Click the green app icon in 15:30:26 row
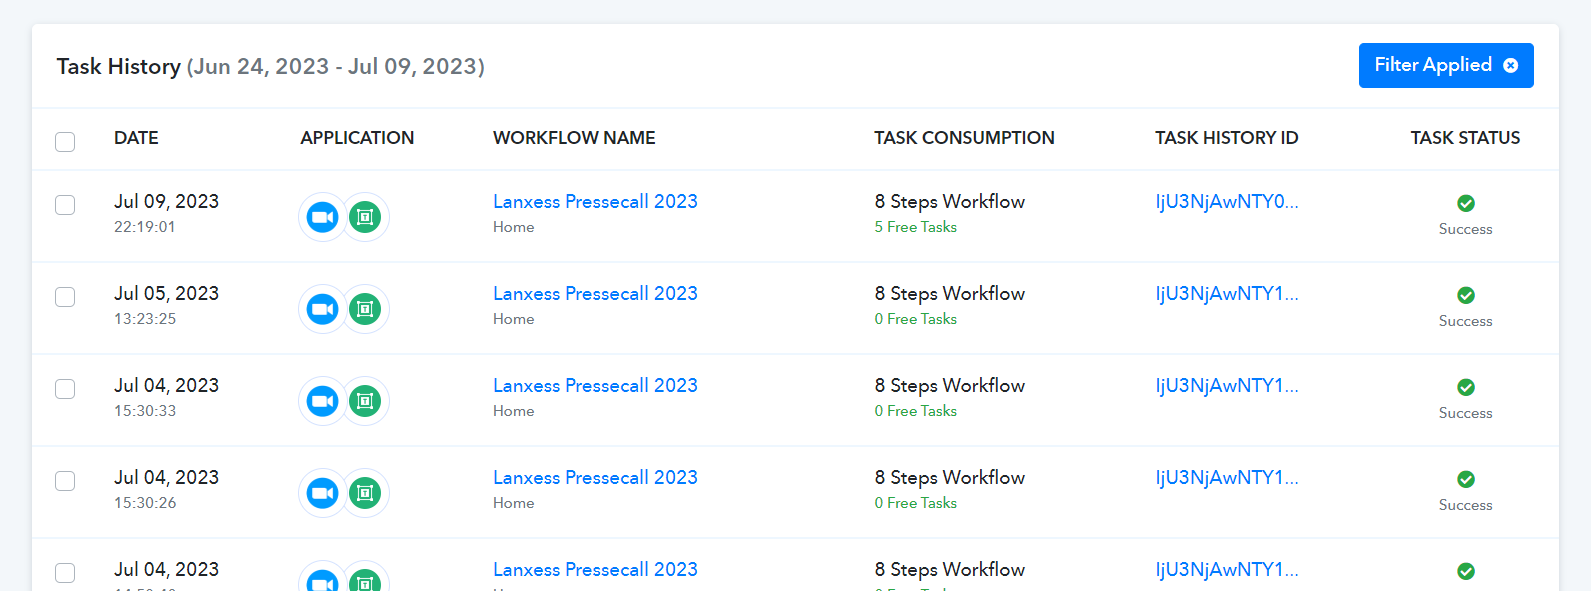 point(365,493)
